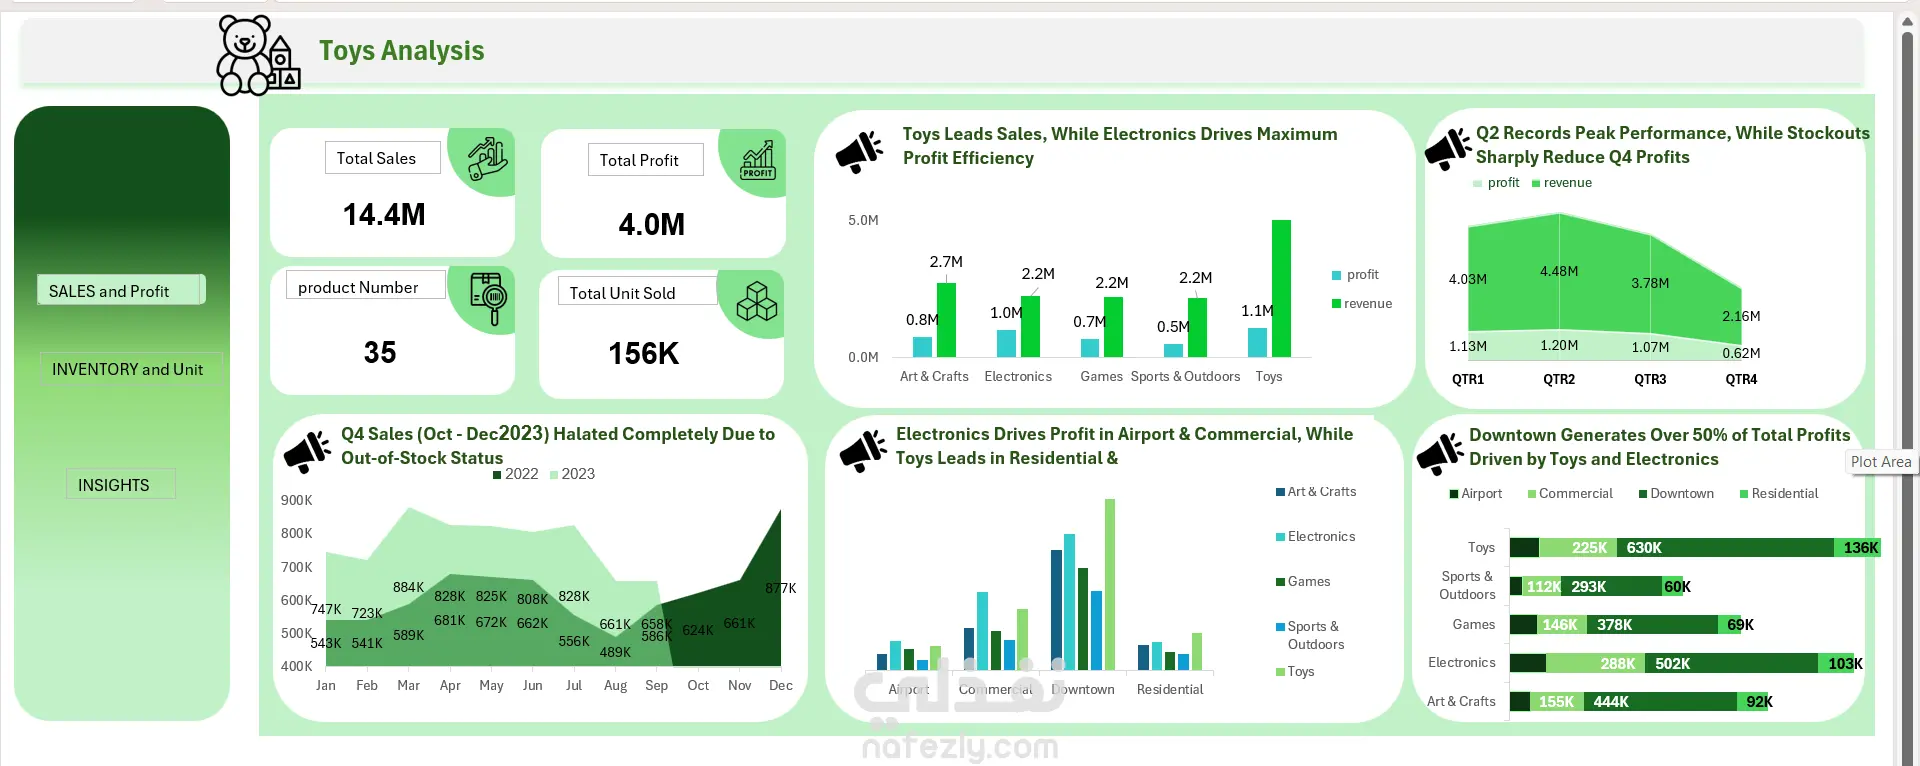Image resolution: width=1920 pixels, height=766 pixels.
Task: Click the revenue legend swatch in category chart
Action: [x=1336, y=304]
